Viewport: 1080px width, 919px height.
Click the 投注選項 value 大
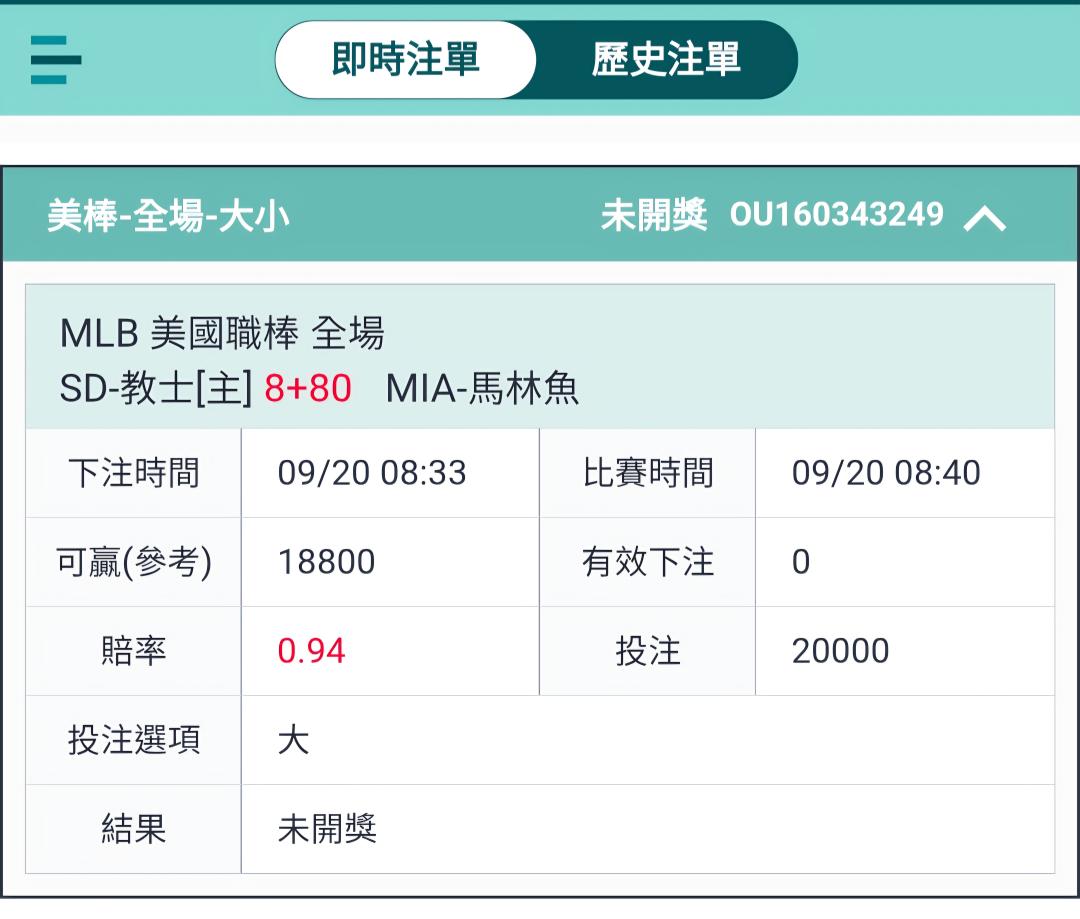tap(293, 740)
